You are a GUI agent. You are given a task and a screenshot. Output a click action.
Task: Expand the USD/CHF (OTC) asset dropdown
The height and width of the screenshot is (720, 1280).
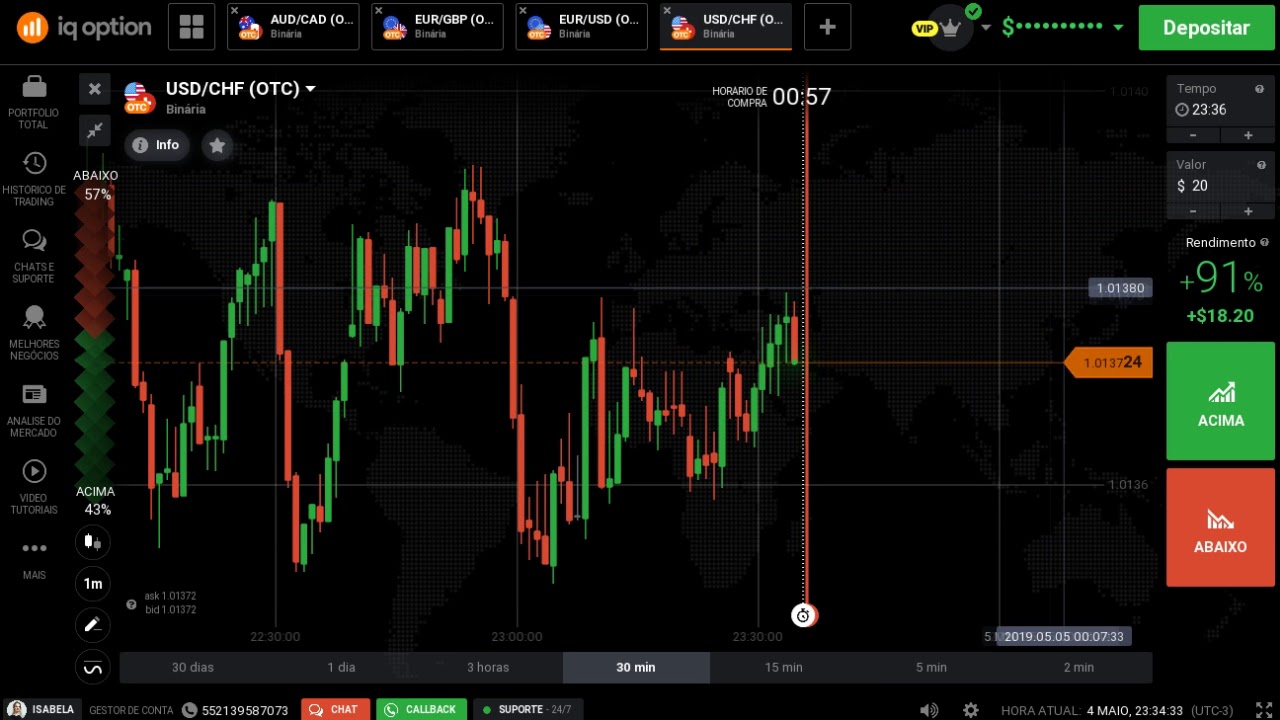[310, 89]
